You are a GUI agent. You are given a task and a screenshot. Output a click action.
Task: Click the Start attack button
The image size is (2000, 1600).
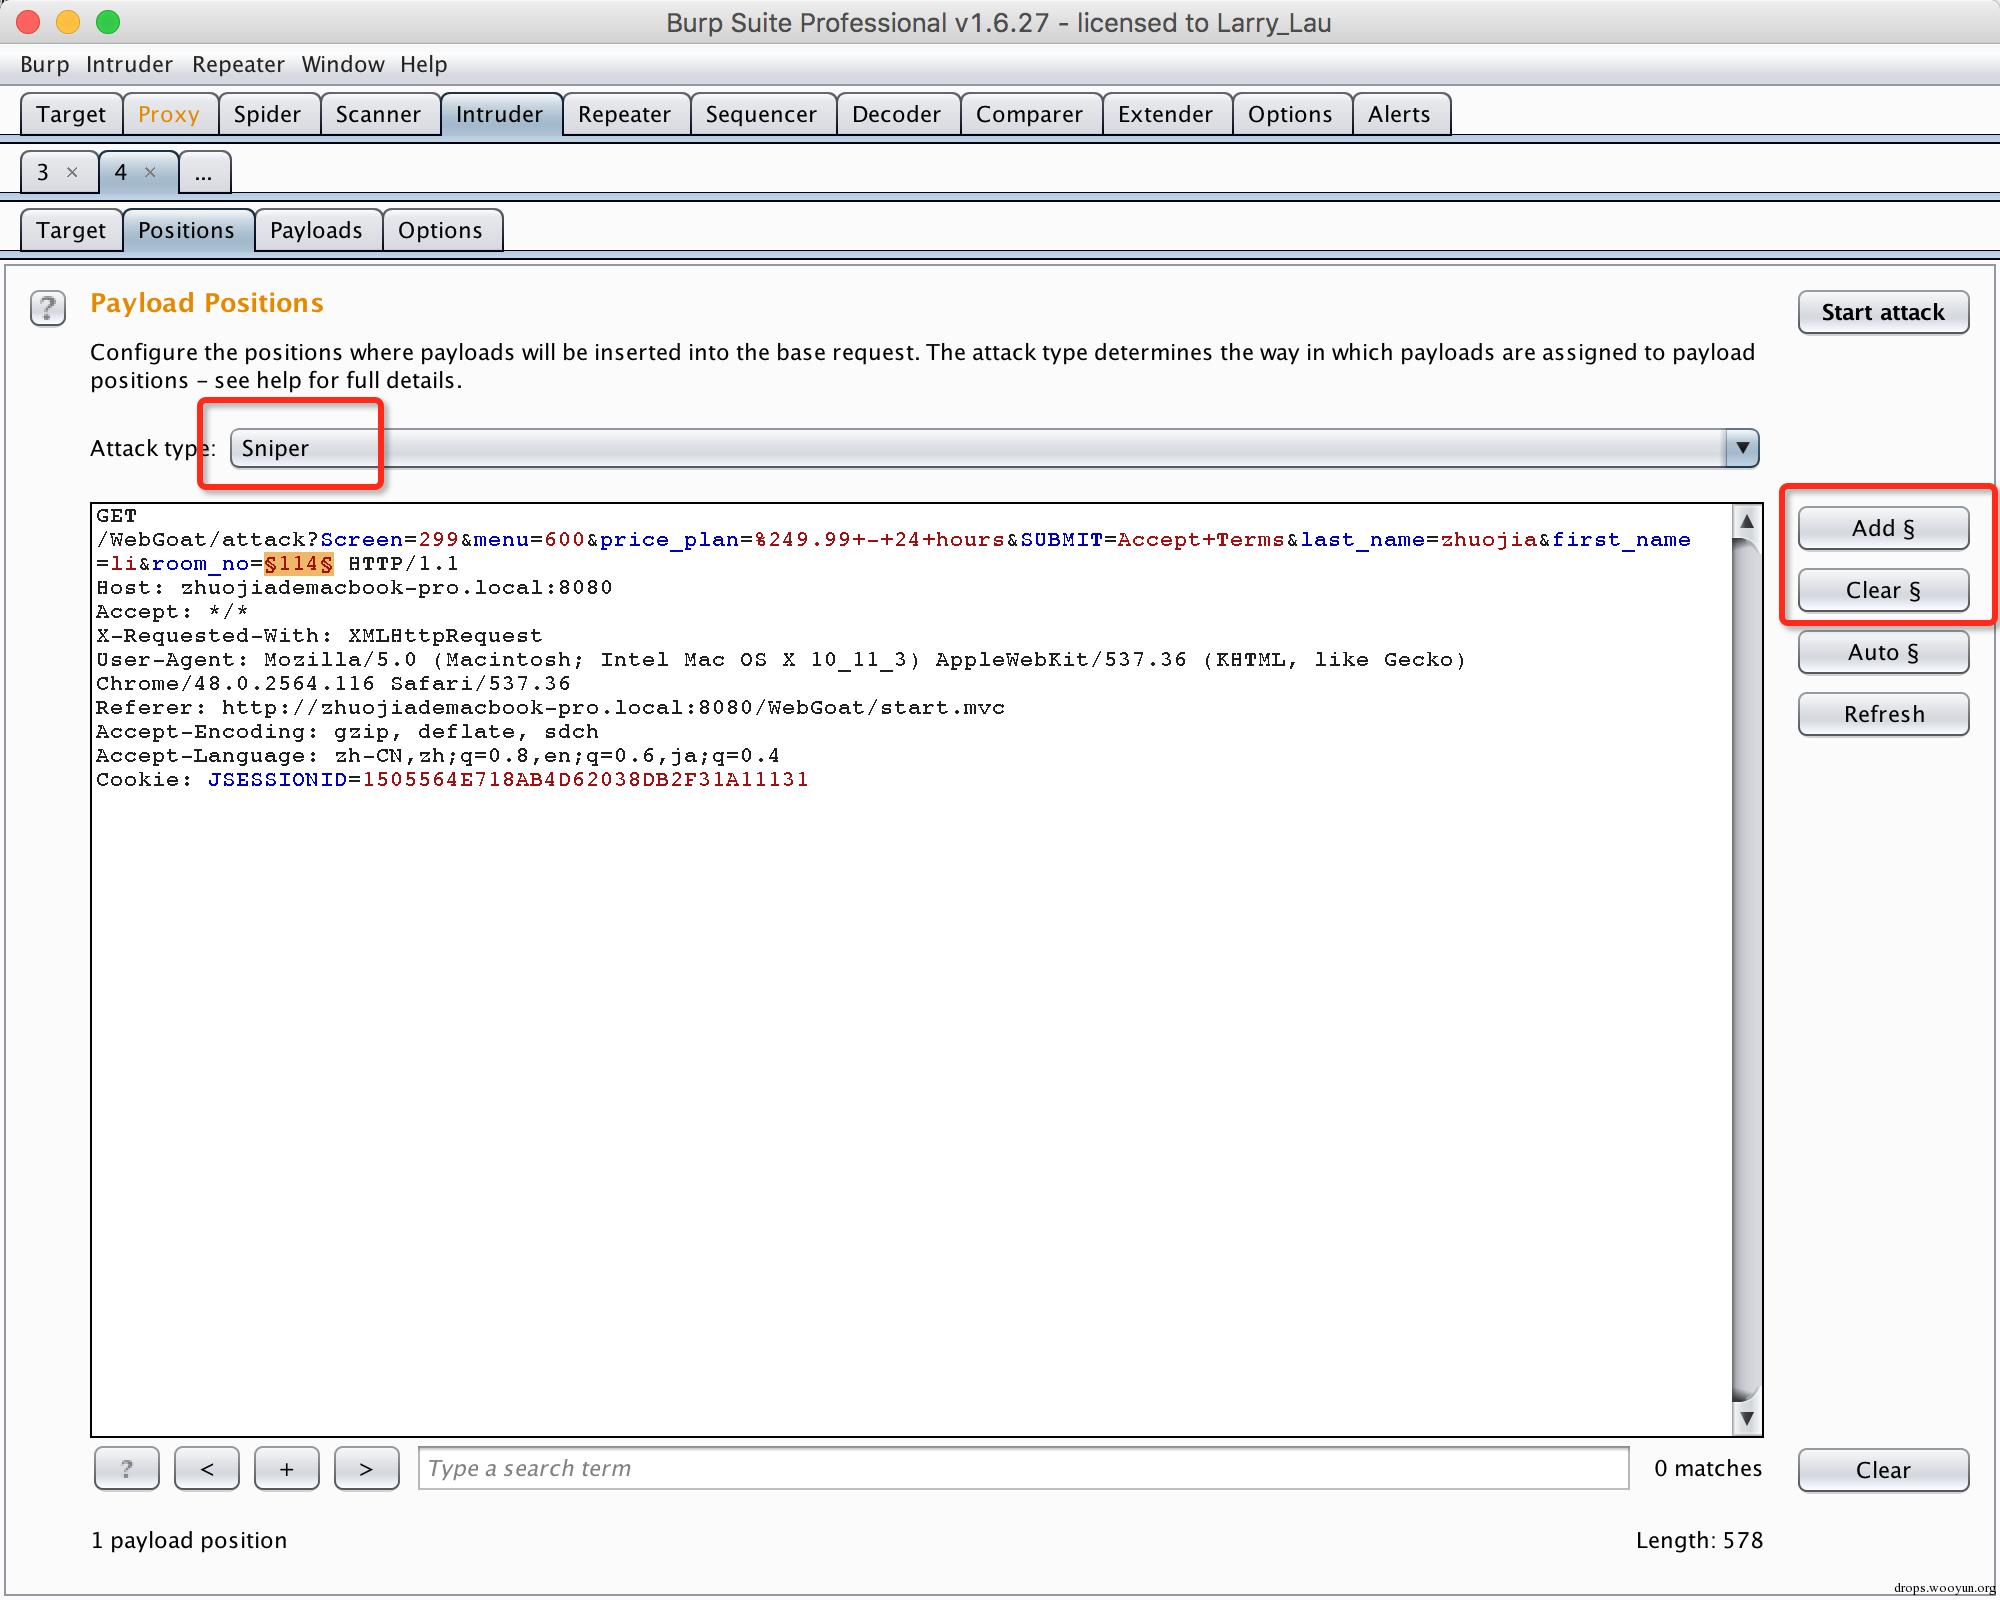point(1882,310)
